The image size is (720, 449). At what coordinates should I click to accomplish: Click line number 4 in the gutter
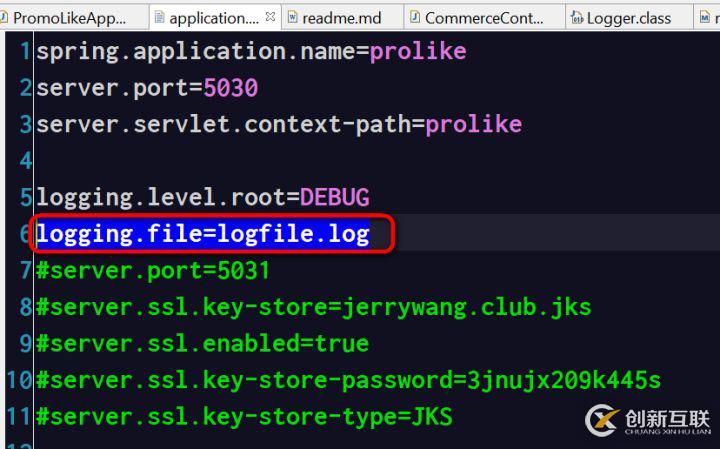26,161
